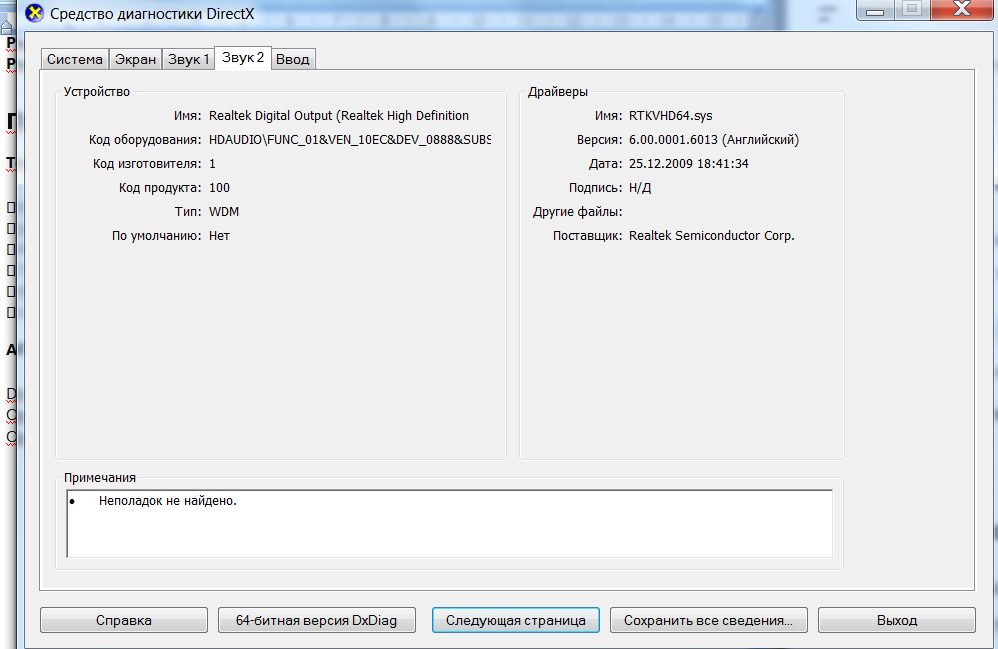Select driver version 6.00.0001.6013 text
998x649 pixels.
713,140
